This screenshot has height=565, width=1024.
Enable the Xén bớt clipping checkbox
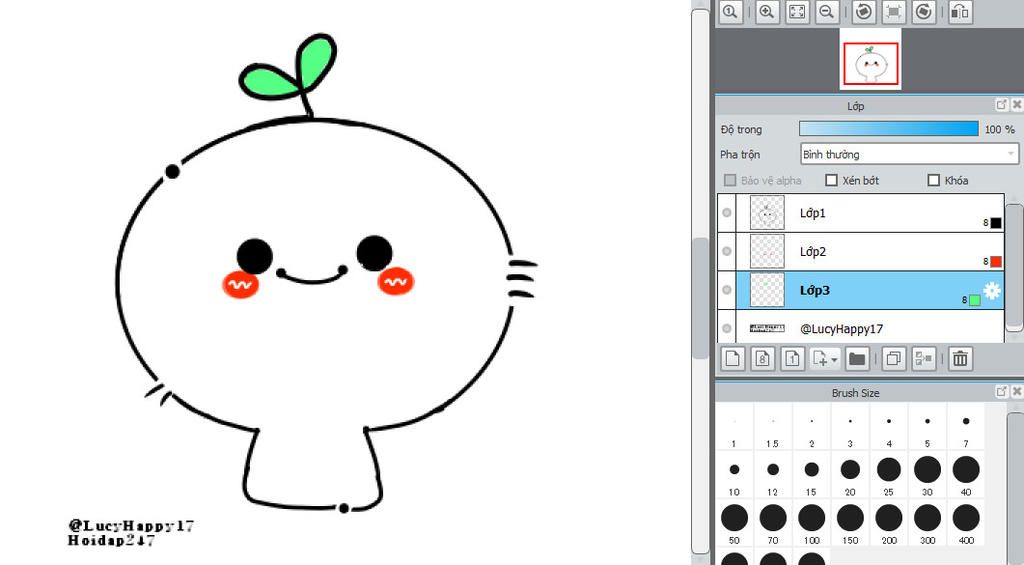click(831, 180)
